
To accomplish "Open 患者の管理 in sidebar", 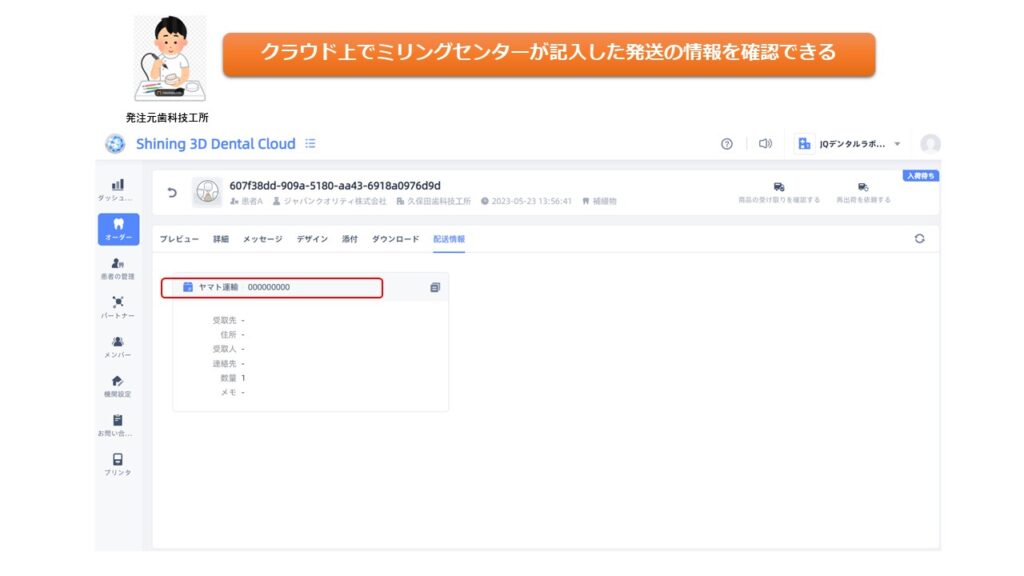I will point(118,268).
